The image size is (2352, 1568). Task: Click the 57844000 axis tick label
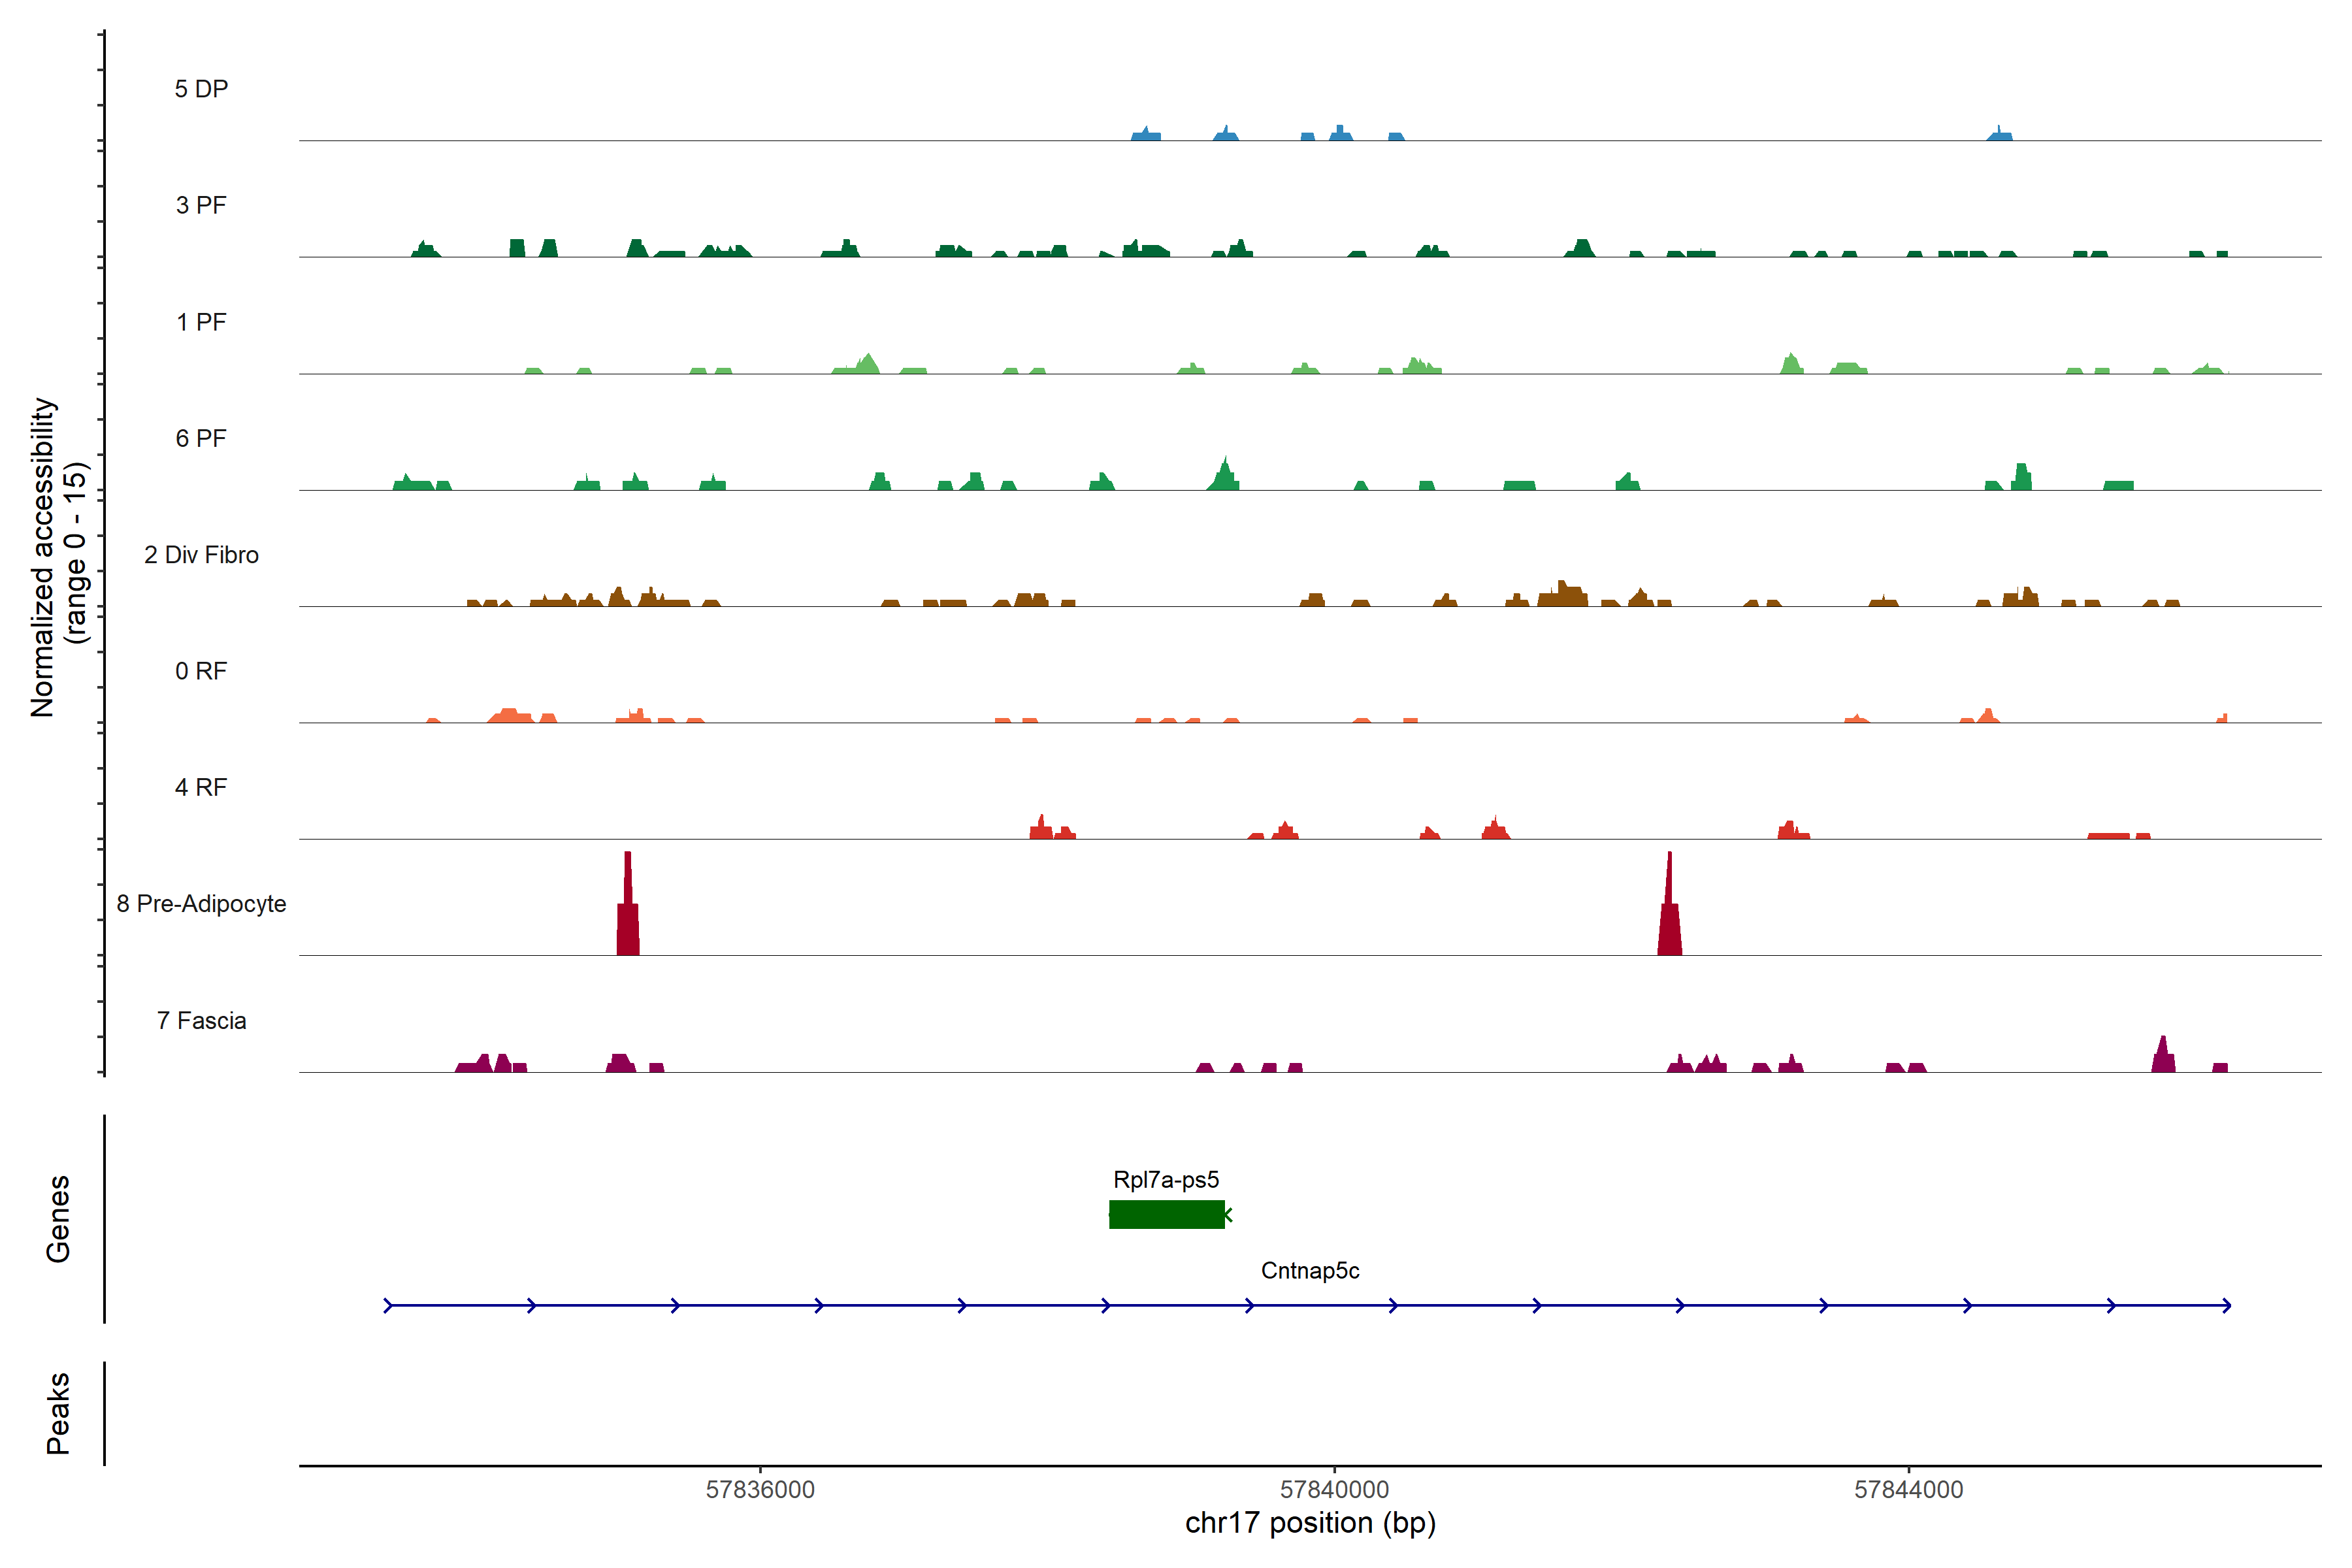point(1908,1489)
